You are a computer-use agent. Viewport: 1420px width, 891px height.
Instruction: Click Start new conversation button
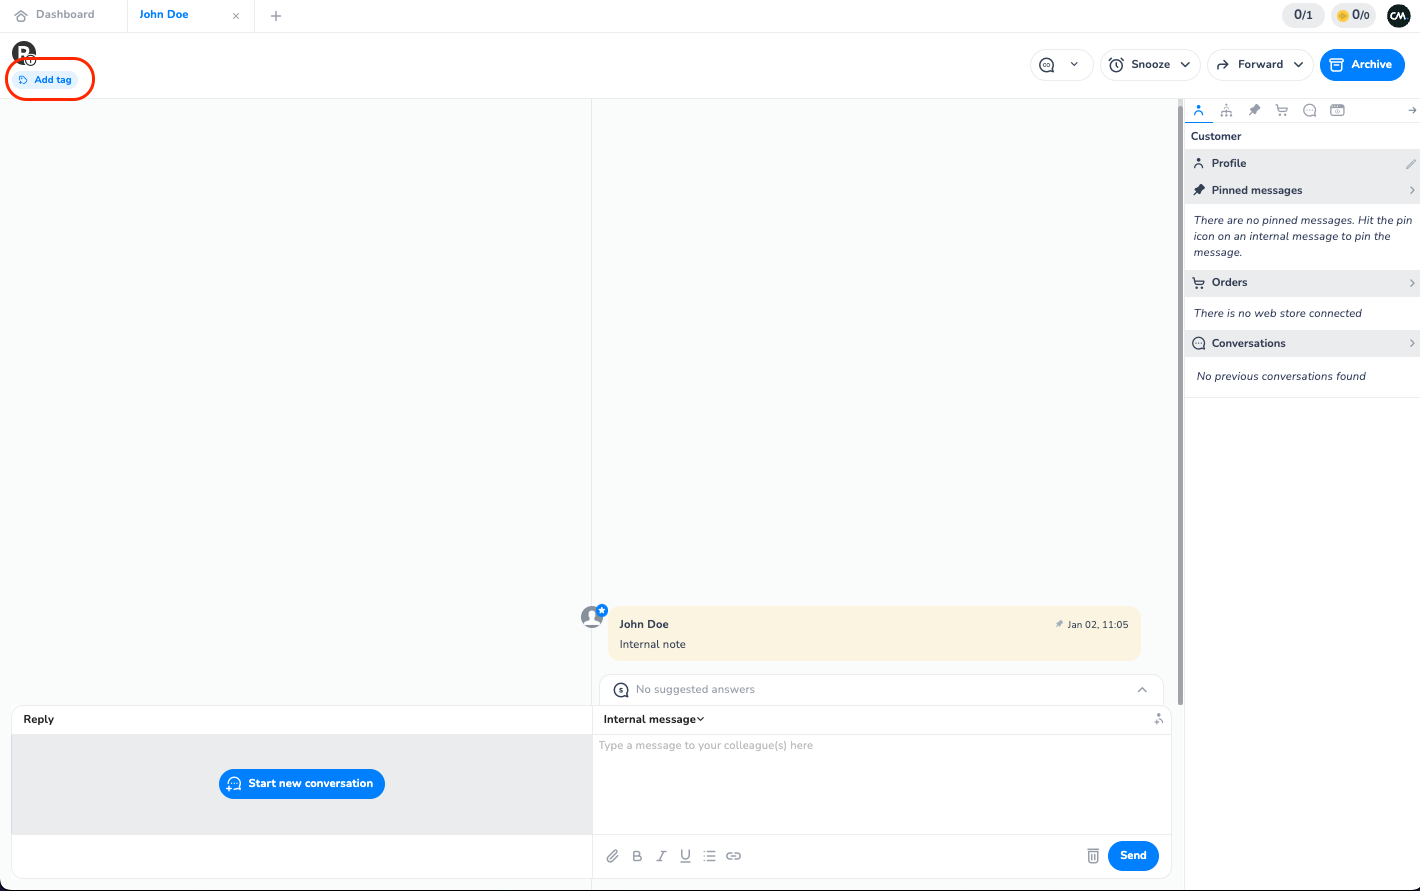(x=301, y=784)
